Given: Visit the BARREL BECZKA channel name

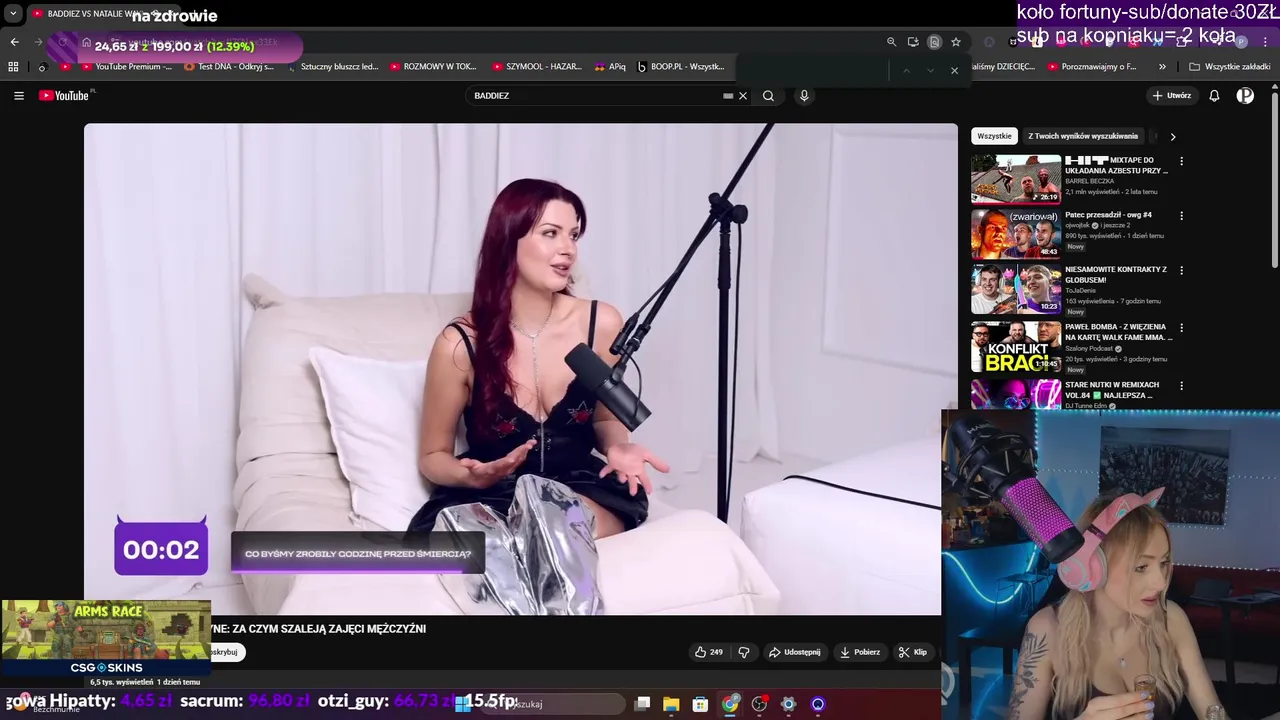Looking at the screenshot, I should coord(1089,181).
